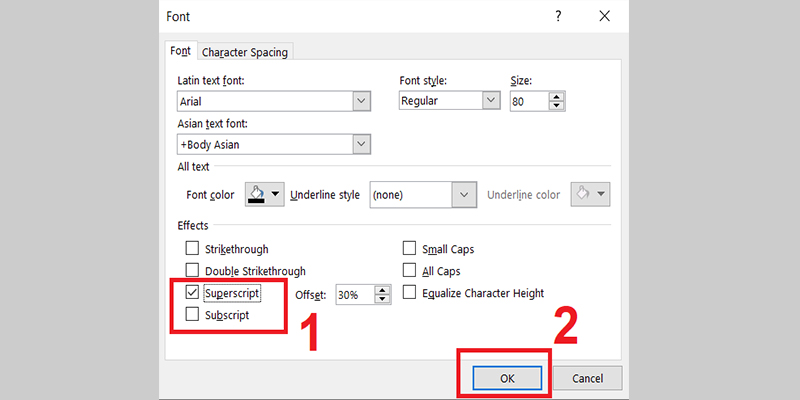Decrease the Offset percentage down arrow

(382, 300)
